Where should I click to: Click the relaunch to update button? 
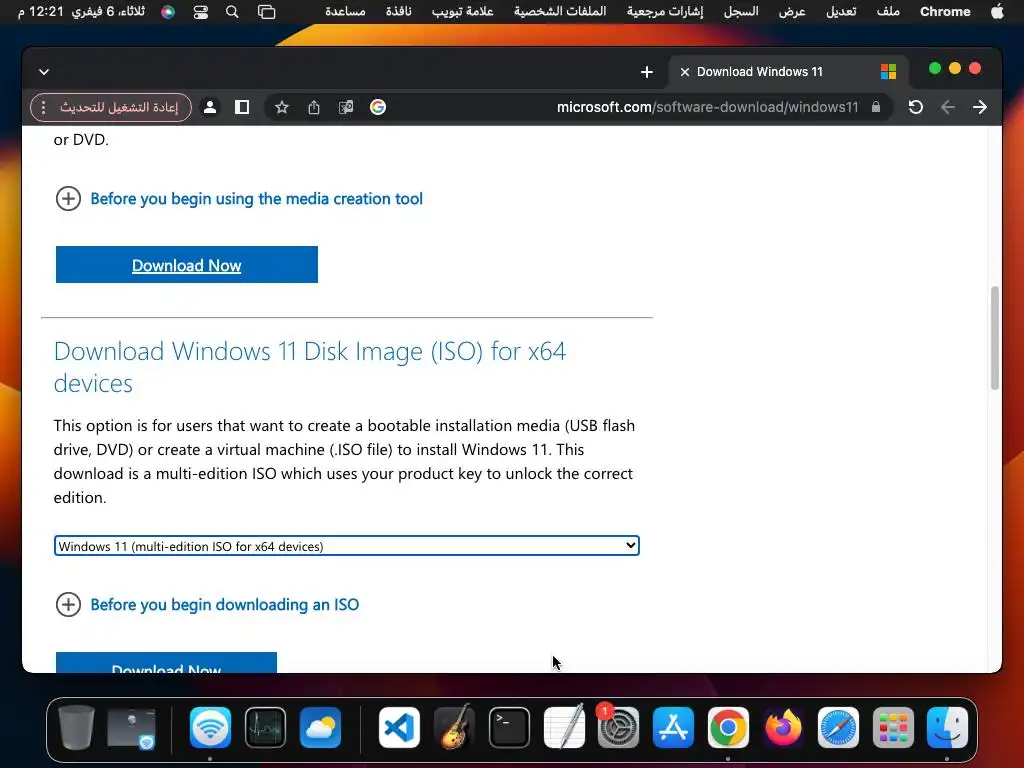[119, 107]
